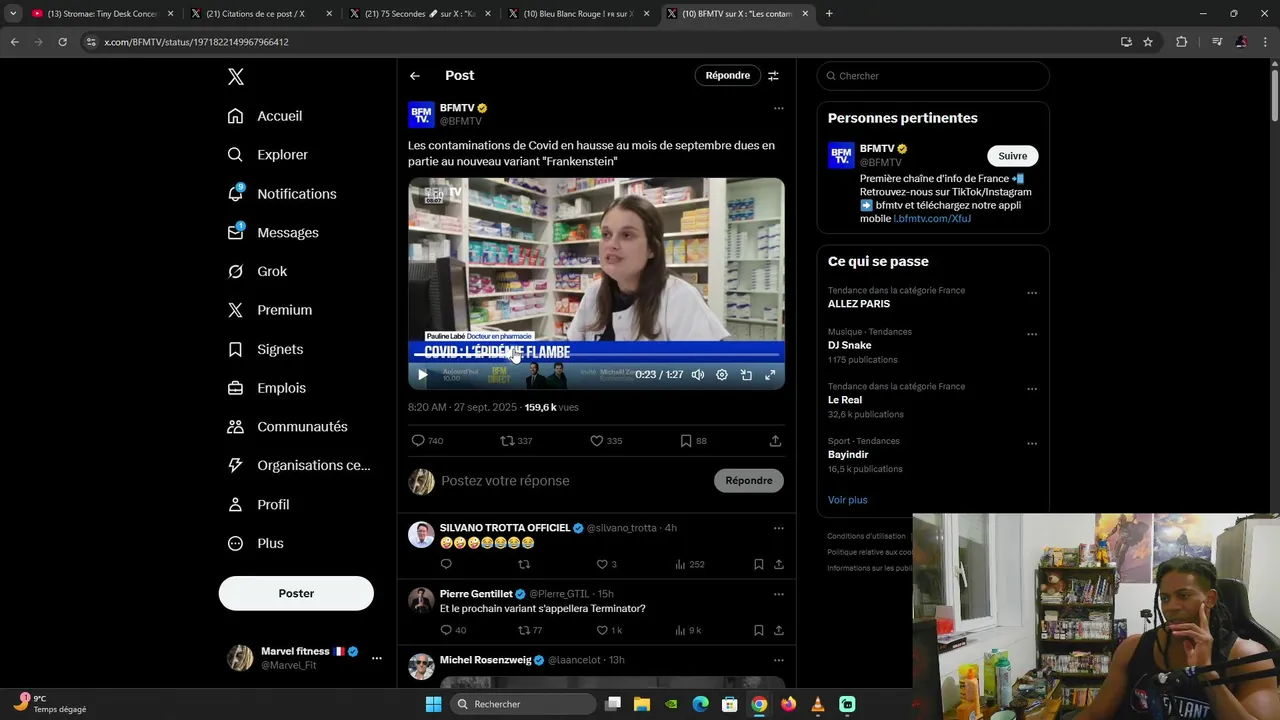Screen dimensions: 1280x720
Task: Open Signets bookmarks page
Action: (265, 349)
